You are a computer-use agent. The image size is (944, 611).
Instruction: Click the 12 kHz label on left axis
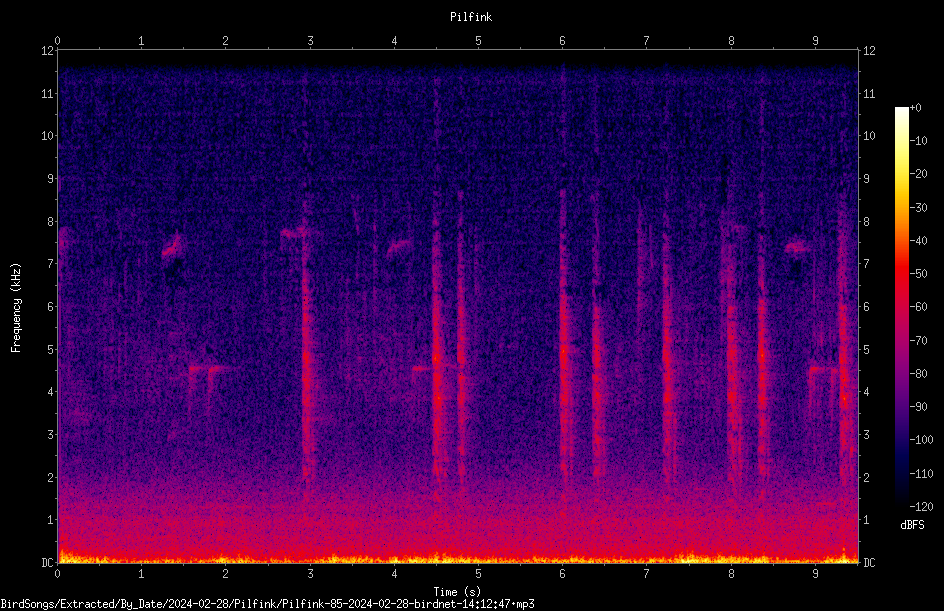(48, 51)
